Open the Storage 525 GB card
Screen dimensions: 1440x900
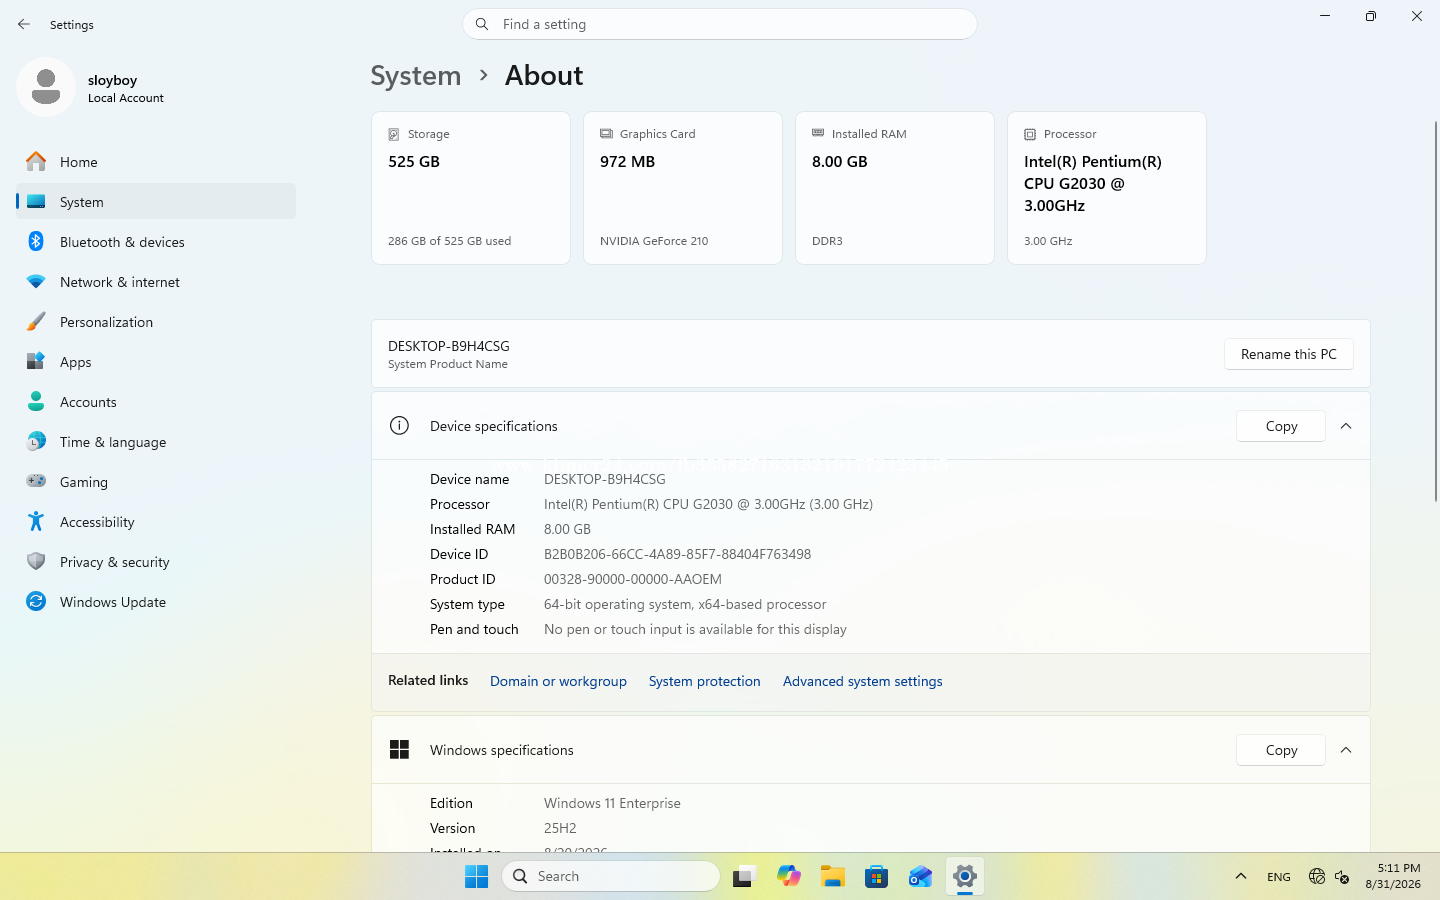coord(471,188)
